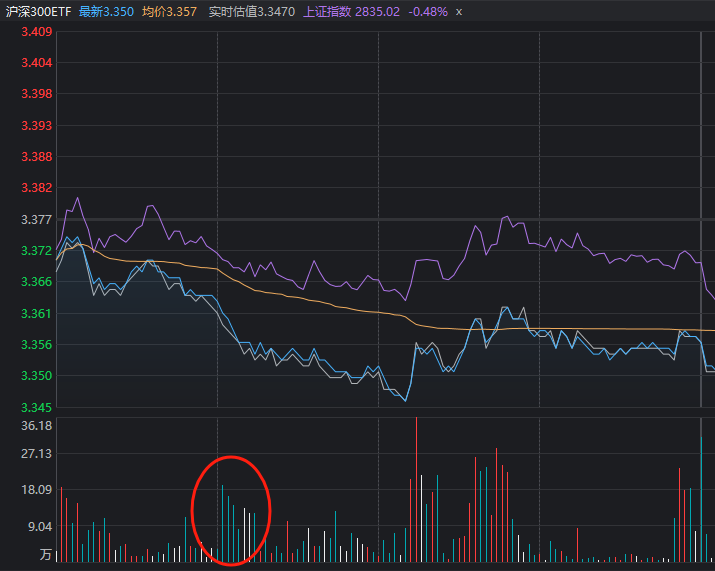
Task: Click the 3.388 price axis label
Action: pos(37,156)
